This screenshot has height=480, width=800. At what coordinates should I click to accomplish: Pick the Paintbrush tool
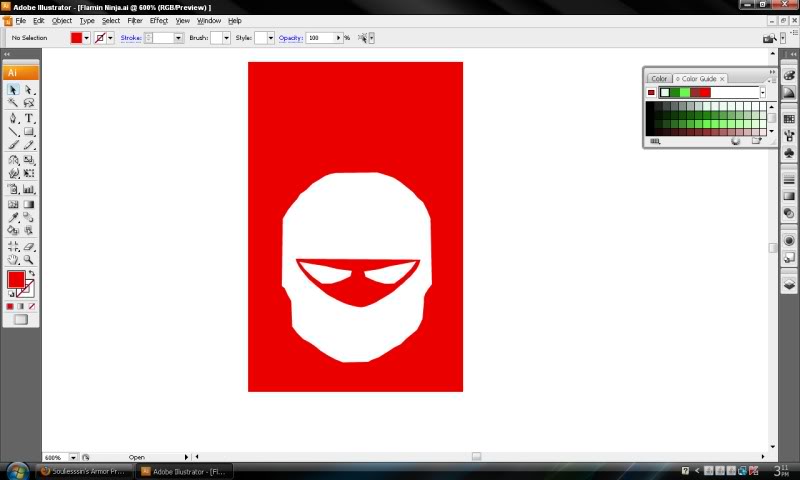(x=13, y=145)
